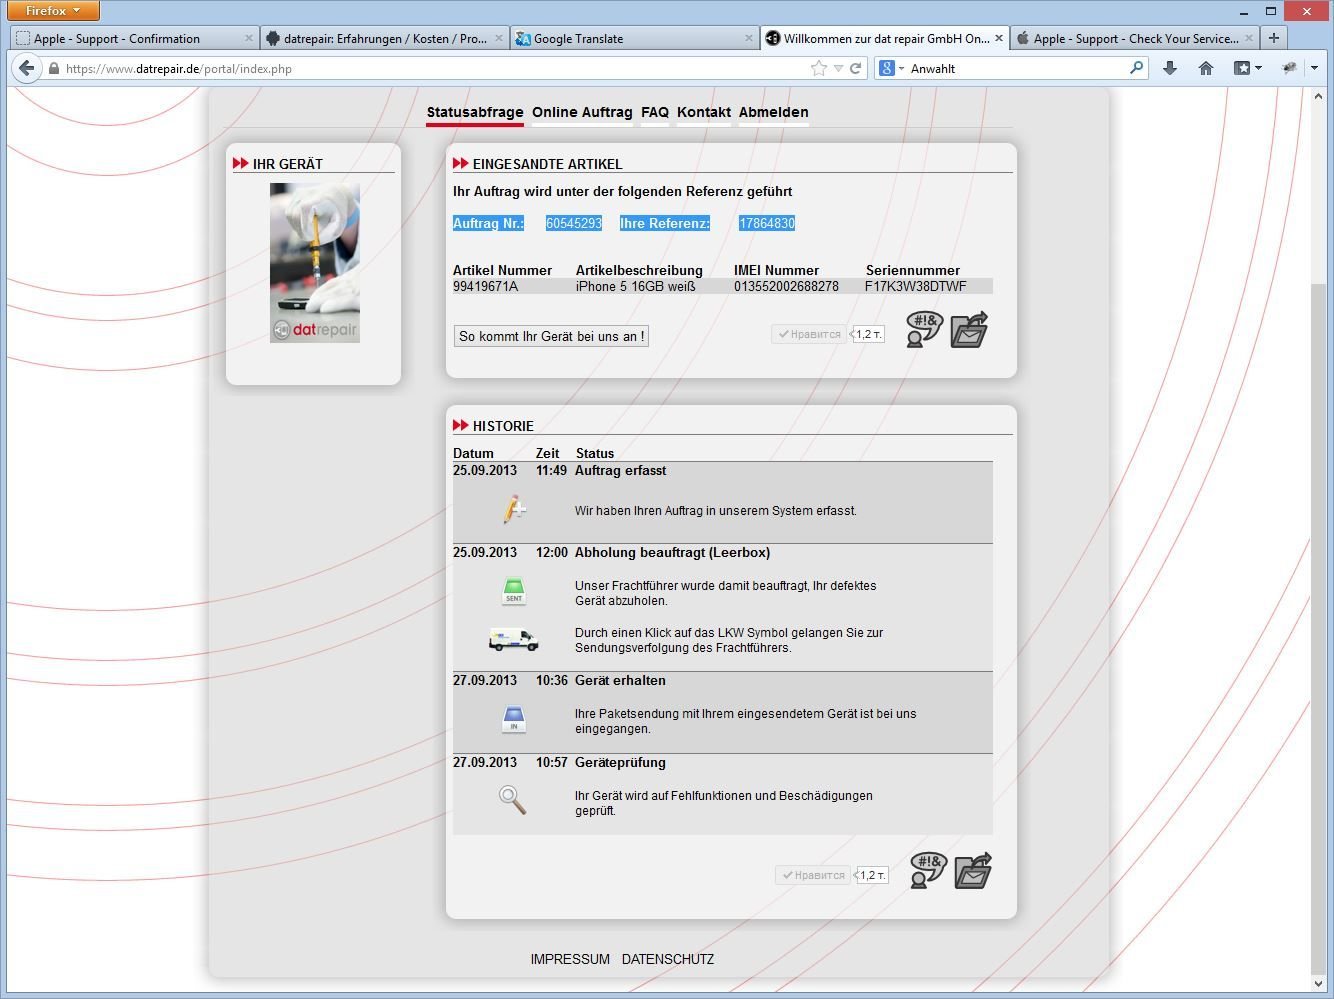Click the upper like counter 1,2 т.
The height and width of the screenshot is (999, 1334).
(868, 334)
